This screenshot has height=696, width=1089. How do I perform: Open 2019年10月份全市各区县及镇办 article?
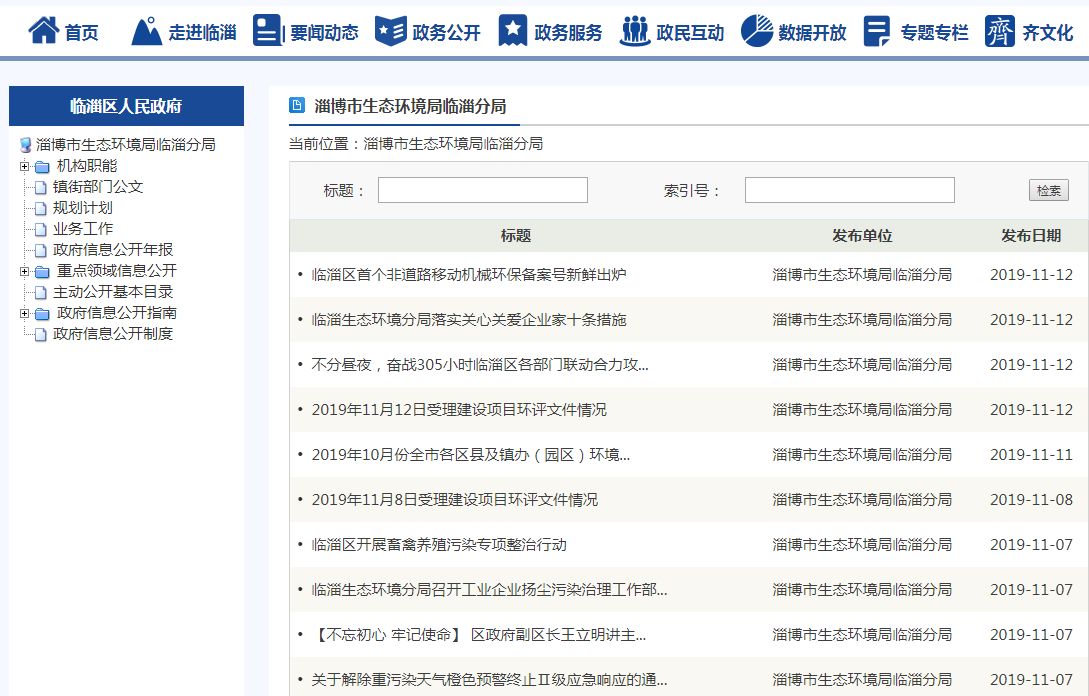[471, 455]
